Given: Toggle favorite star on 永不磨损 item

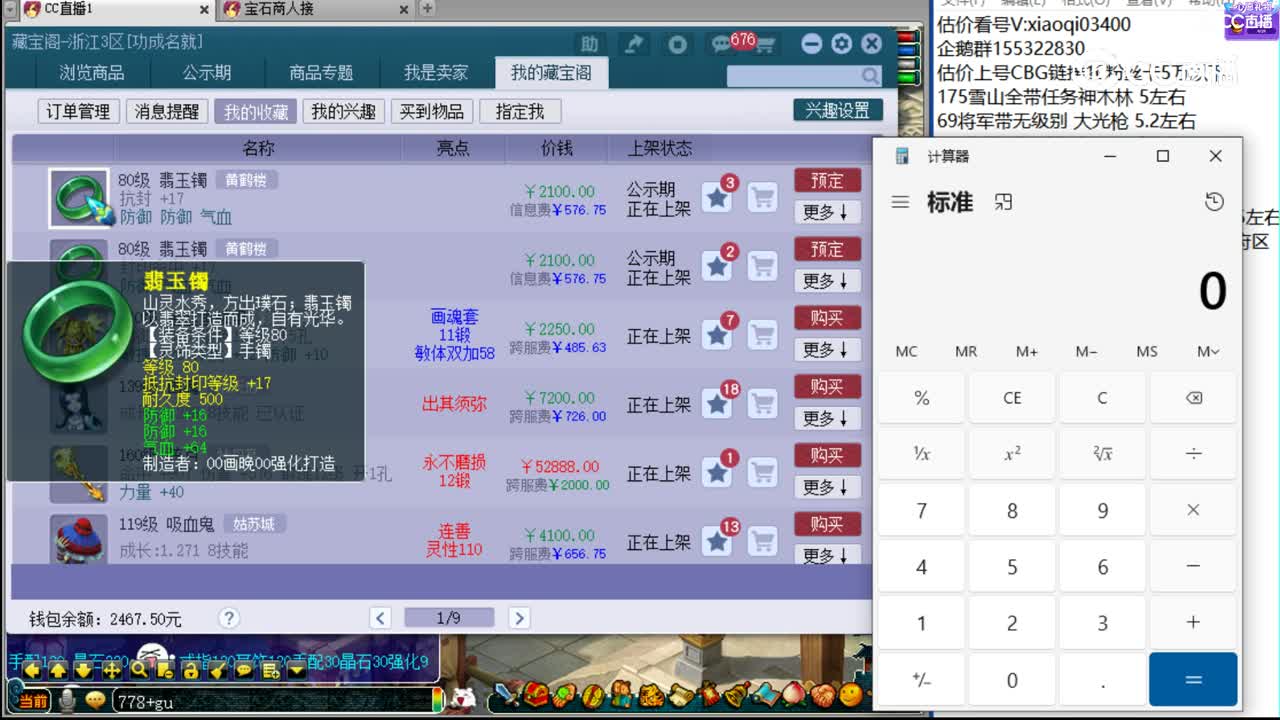Looking at the screenshot, I should (717, 473).
